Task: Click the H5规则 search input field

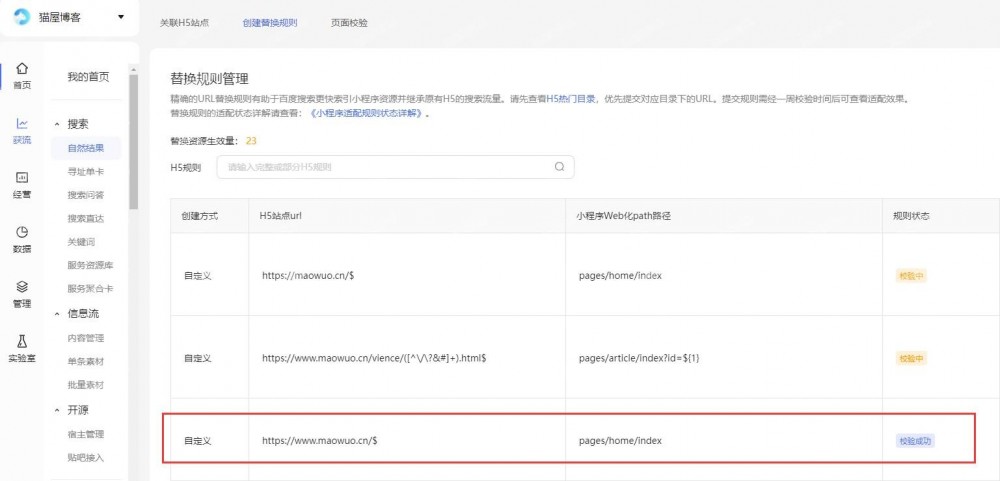Action: [395, 167]
